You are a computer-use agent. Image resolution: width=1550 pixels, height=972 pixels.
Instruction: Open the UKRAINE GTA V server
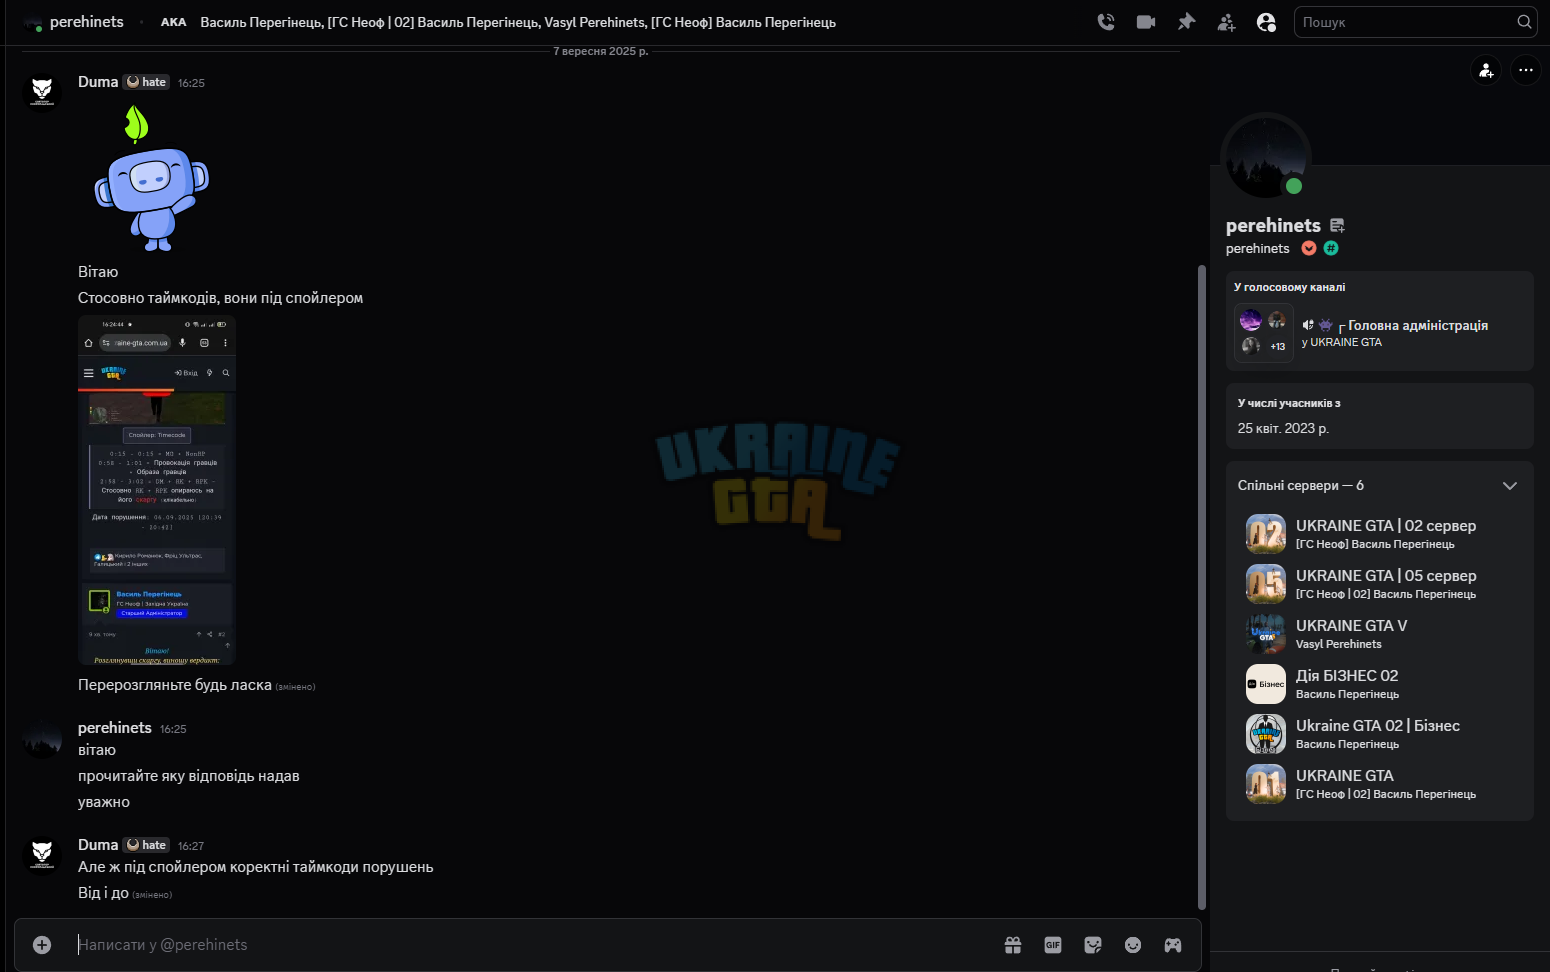click(x=1380, y=634)
